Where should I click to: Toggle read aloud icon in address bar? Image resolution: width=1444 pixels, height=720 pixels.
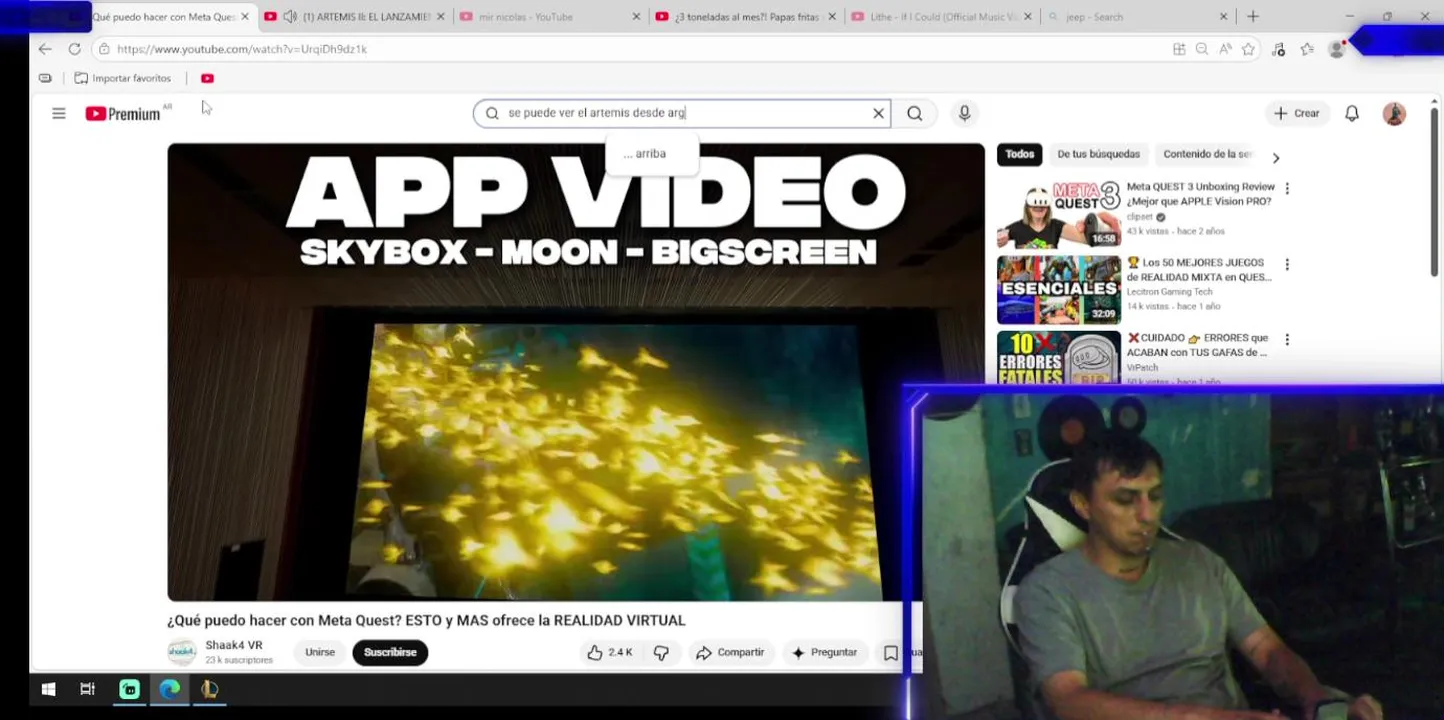pos(1225,49)
